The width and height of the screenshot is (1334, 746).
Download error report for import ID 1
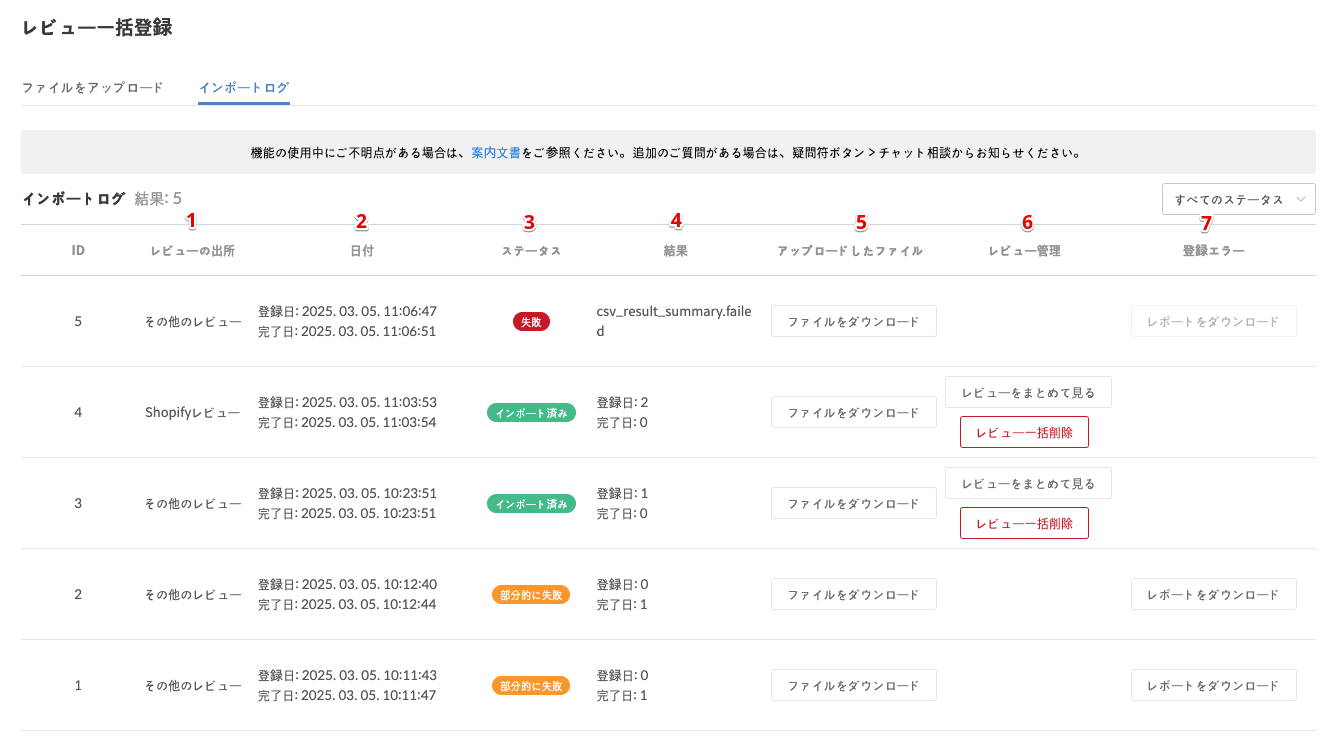(1213, 685)
